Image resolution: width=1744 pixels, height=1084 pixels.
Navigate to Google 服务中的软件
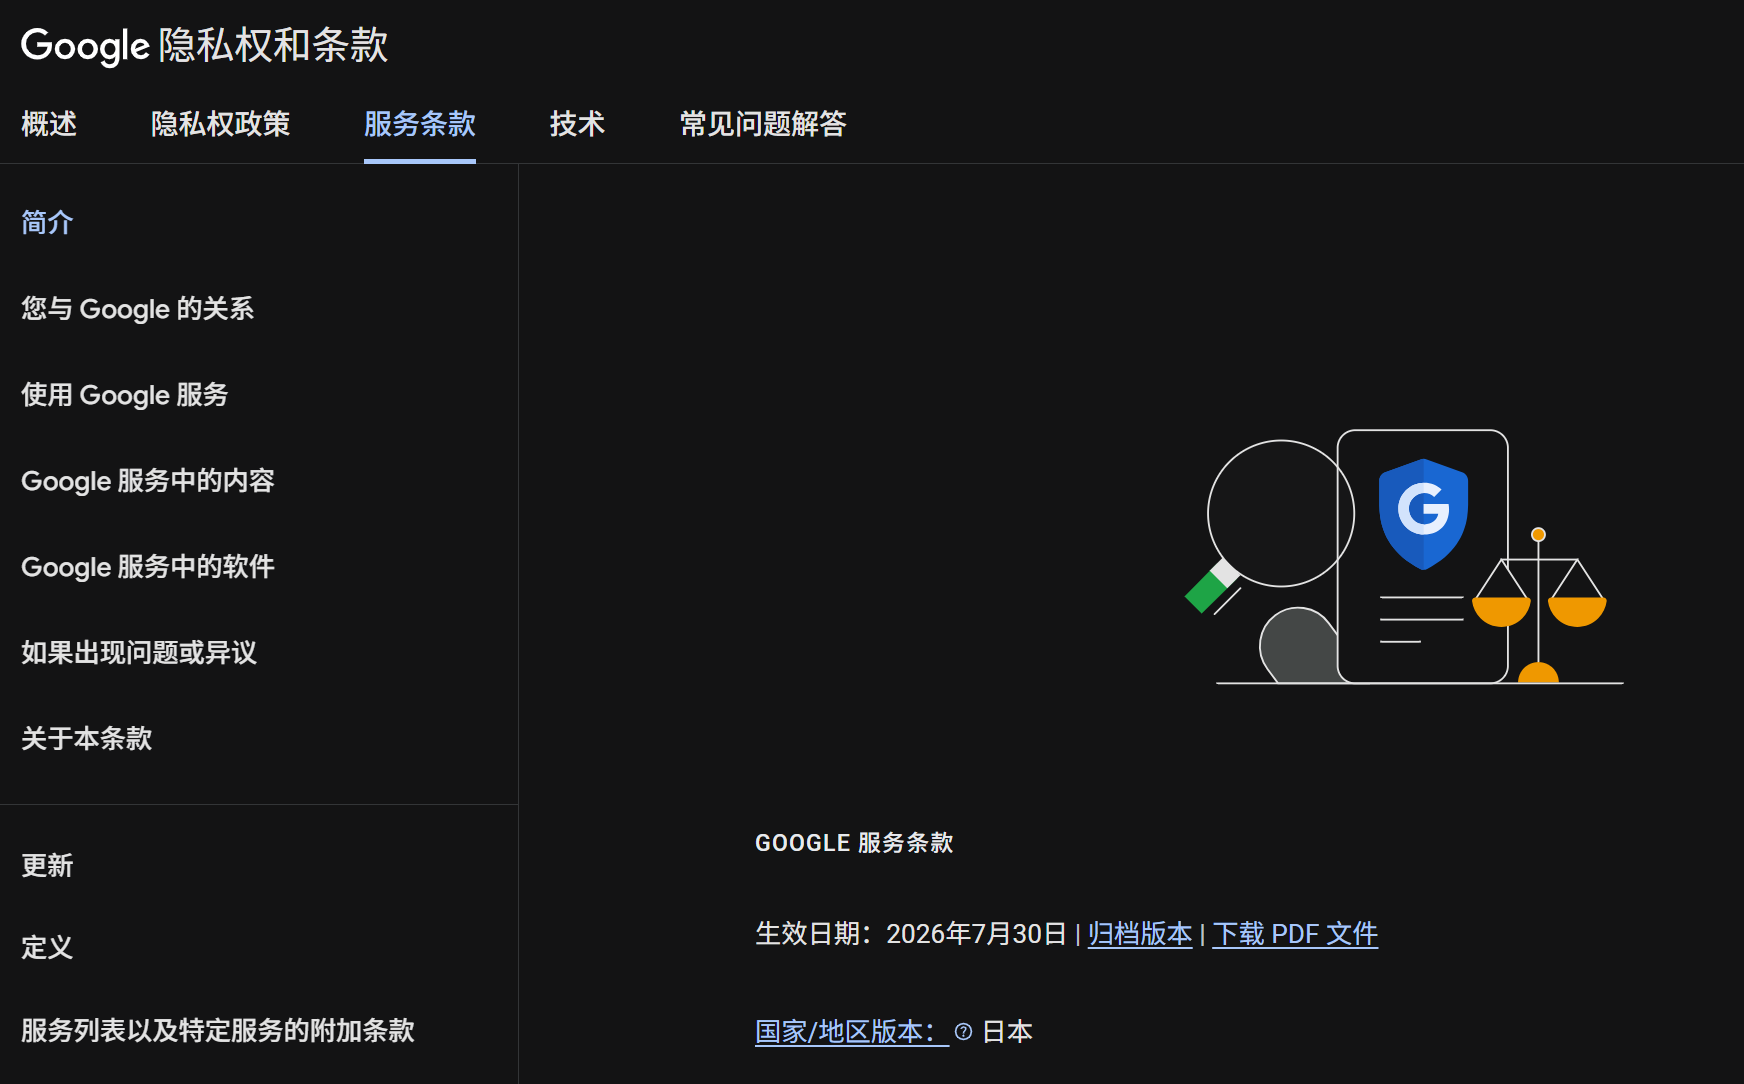click(148, 566)
